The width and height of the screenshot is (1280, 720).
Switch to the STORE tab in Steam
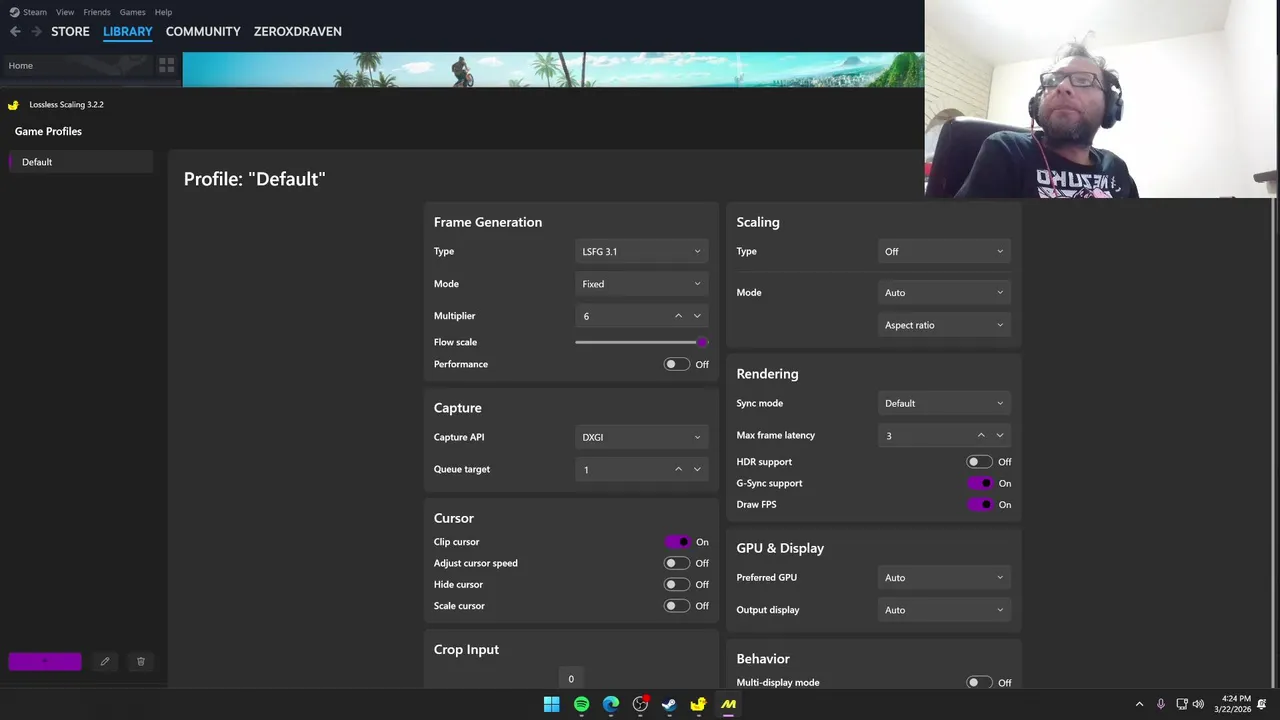click(x=70, y=31)
